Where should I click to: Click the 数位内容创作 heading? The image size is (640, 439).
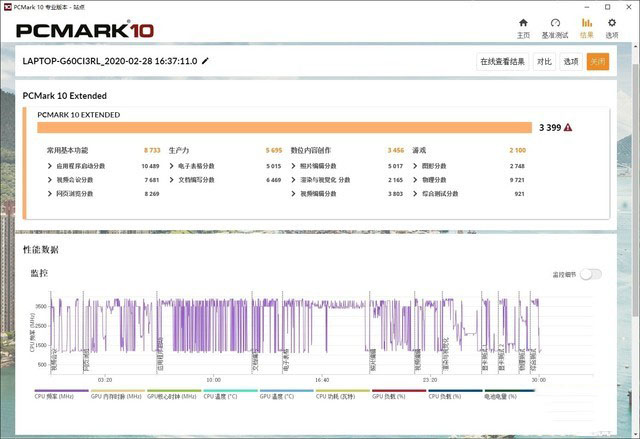(x=311, y=150)
